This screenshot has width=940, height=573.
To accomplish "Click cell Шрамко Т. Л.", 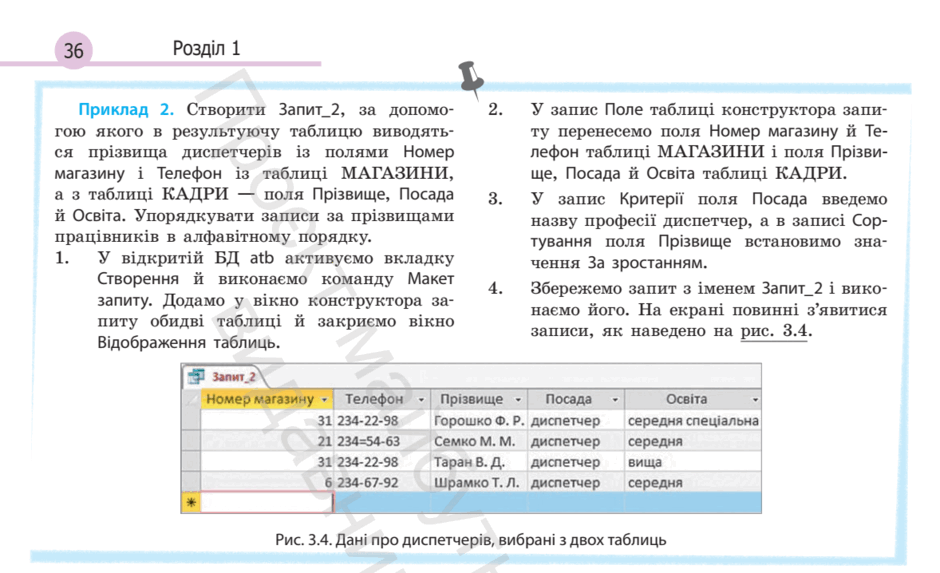I will tap(479, 482).
